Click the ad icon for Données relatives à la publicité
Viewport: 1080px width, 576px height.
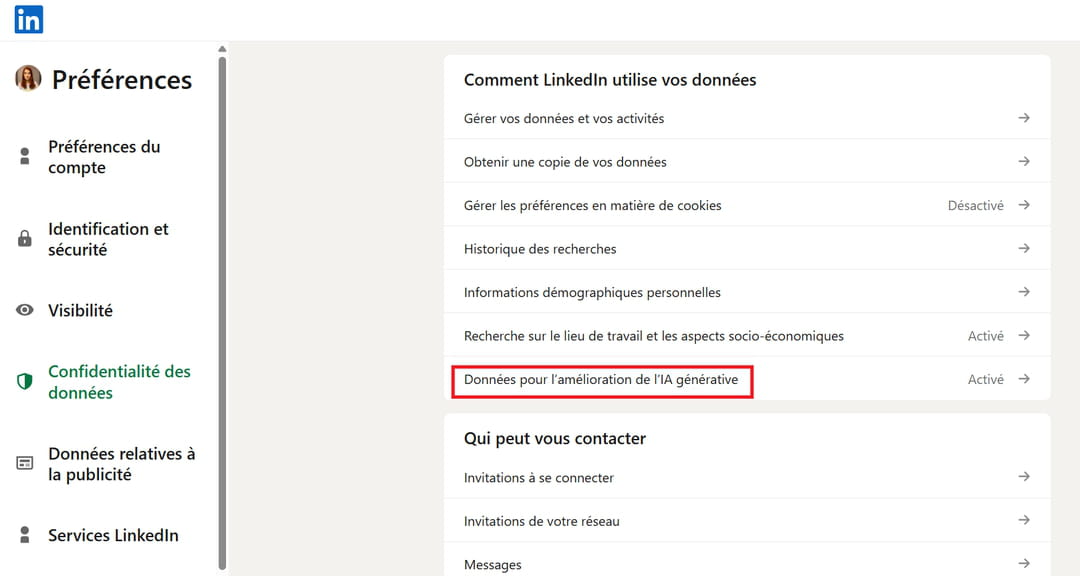point(25,464)
